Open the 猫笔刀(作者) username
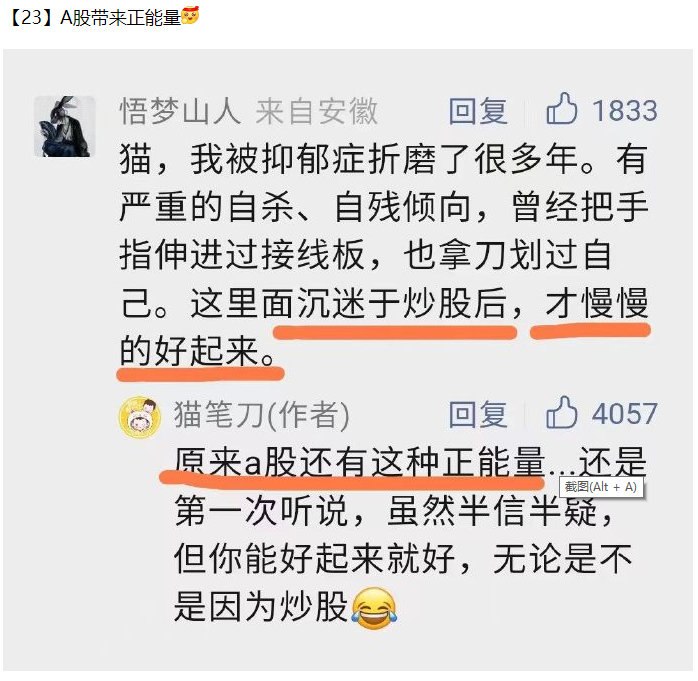This screenshot has height=681, width=698. 261,414
